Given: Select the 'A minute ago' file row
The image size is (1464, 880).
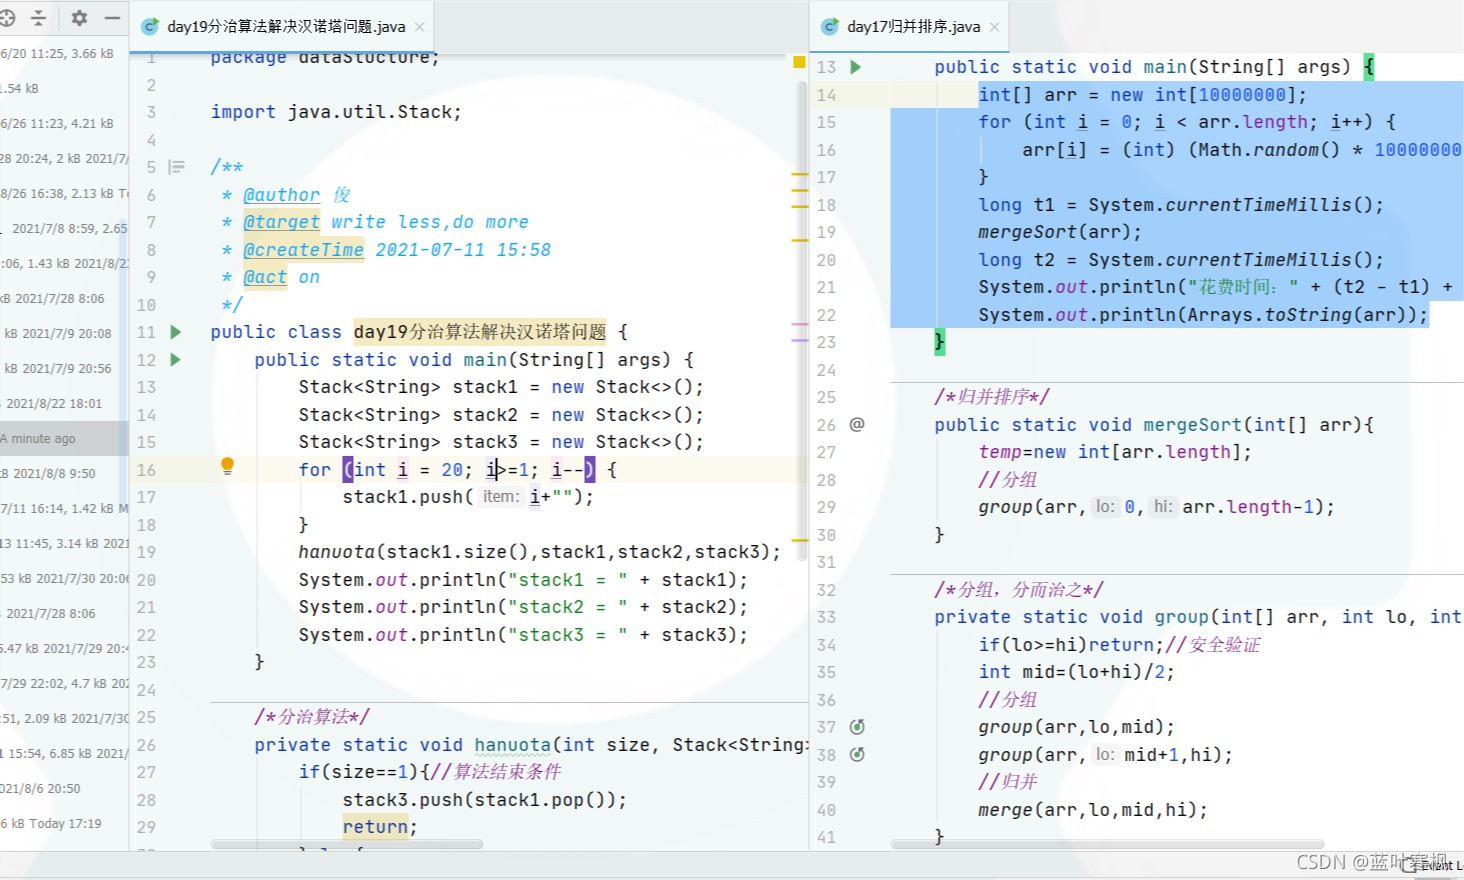Looking at the screenshot, I should click(64, 438).
